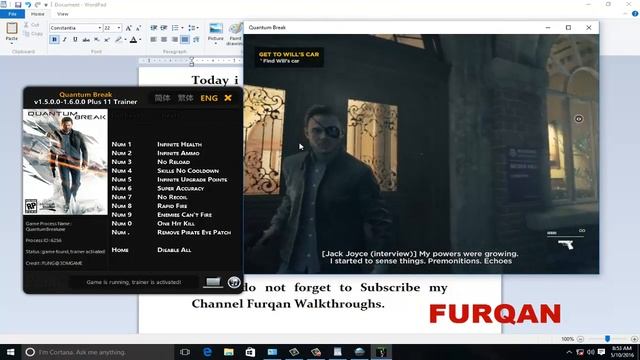Open the Windows Store from taskbar
This screenshot has height=360, width=640.
pos(250,352)
